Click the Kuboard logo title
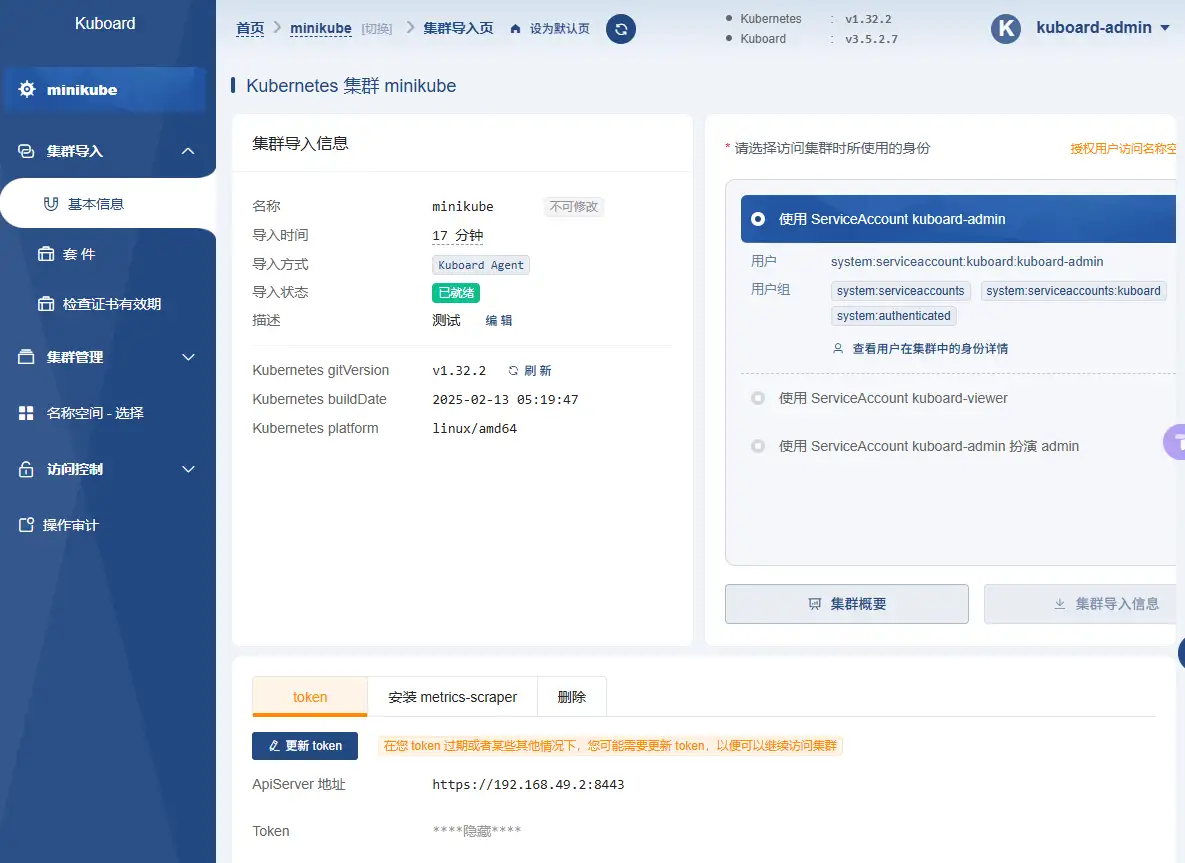 (105, 23)
